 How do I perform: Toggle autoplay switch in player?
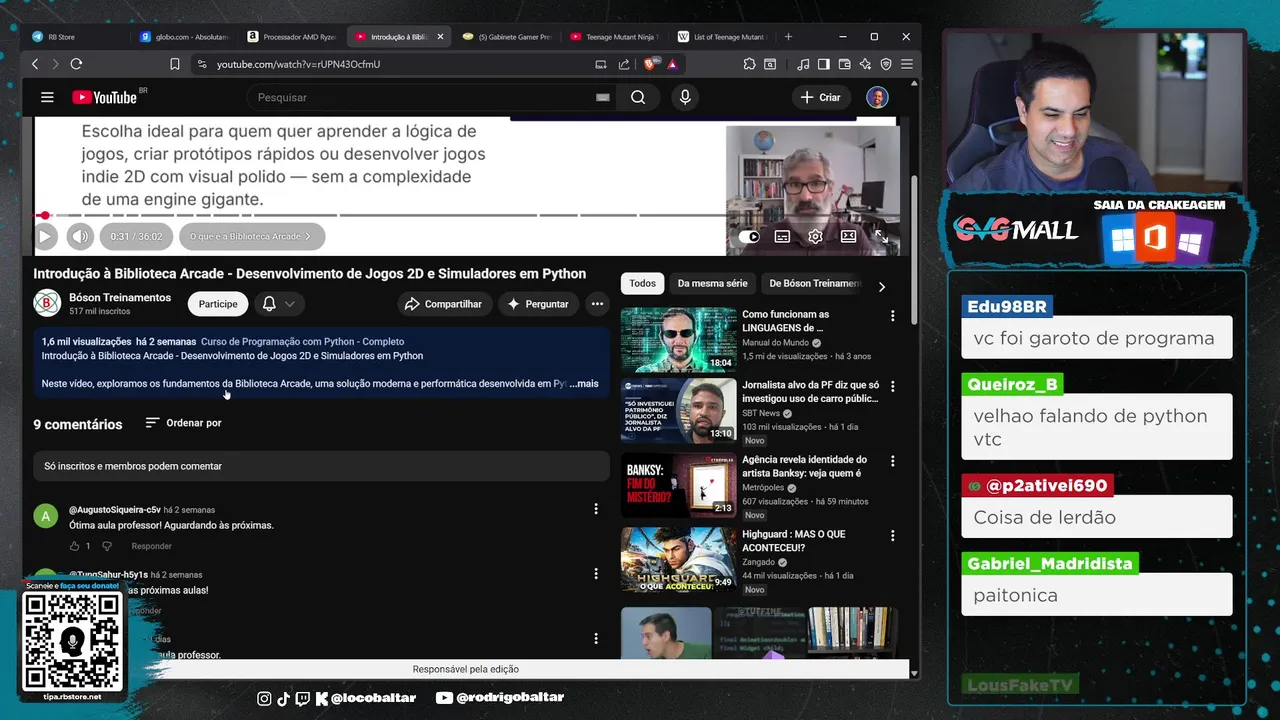tap(749, 237)
